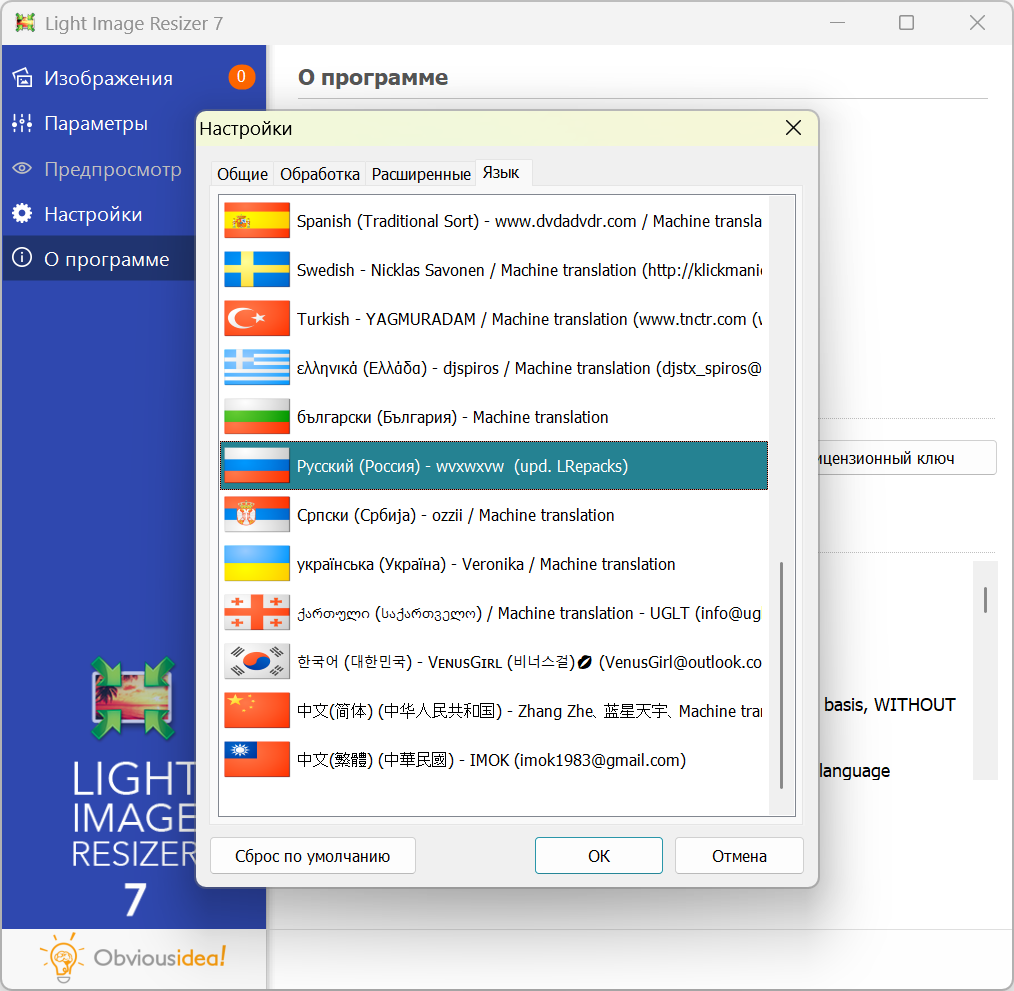Confirm with the OK button

[599, 856]
